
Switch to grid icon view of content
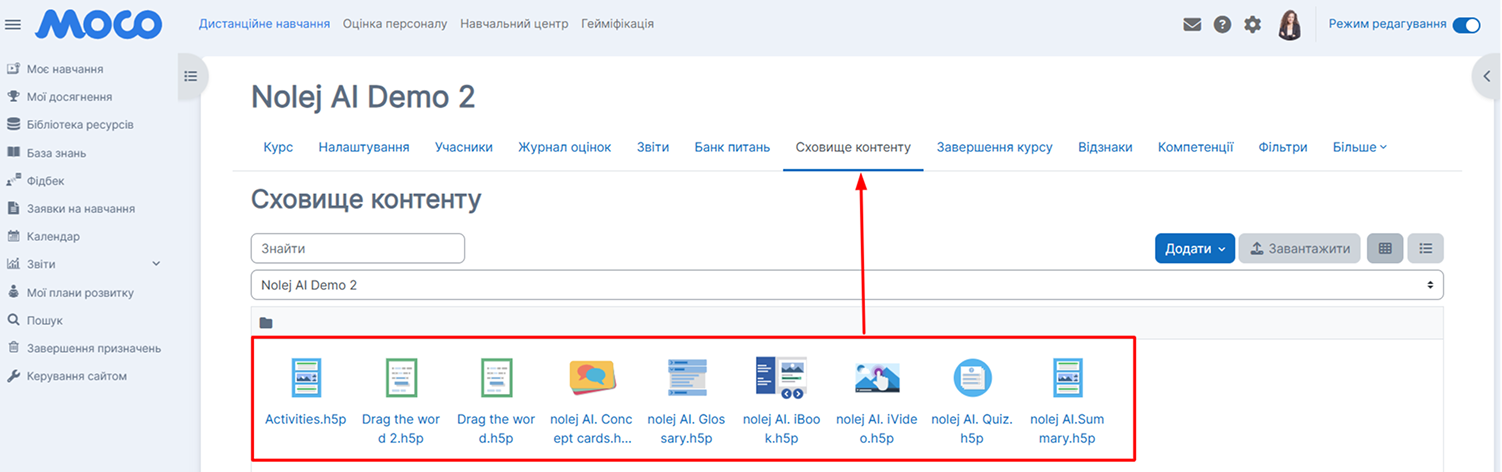point(1385,249)
